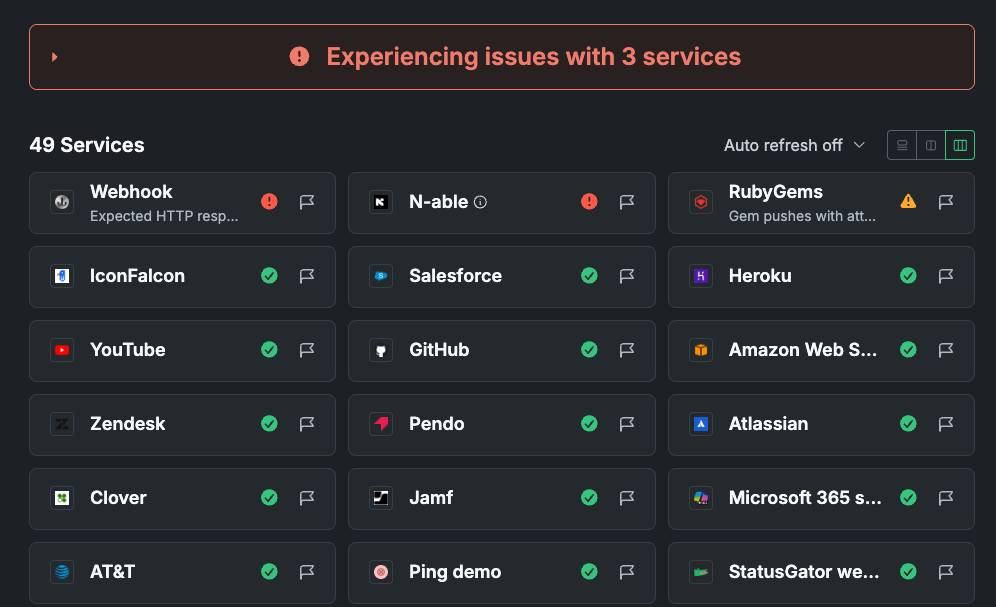Viewport: 996px width, 607px height.
Task: Click RubyGems yellow warning triangle icon
Action: [908, 202]
